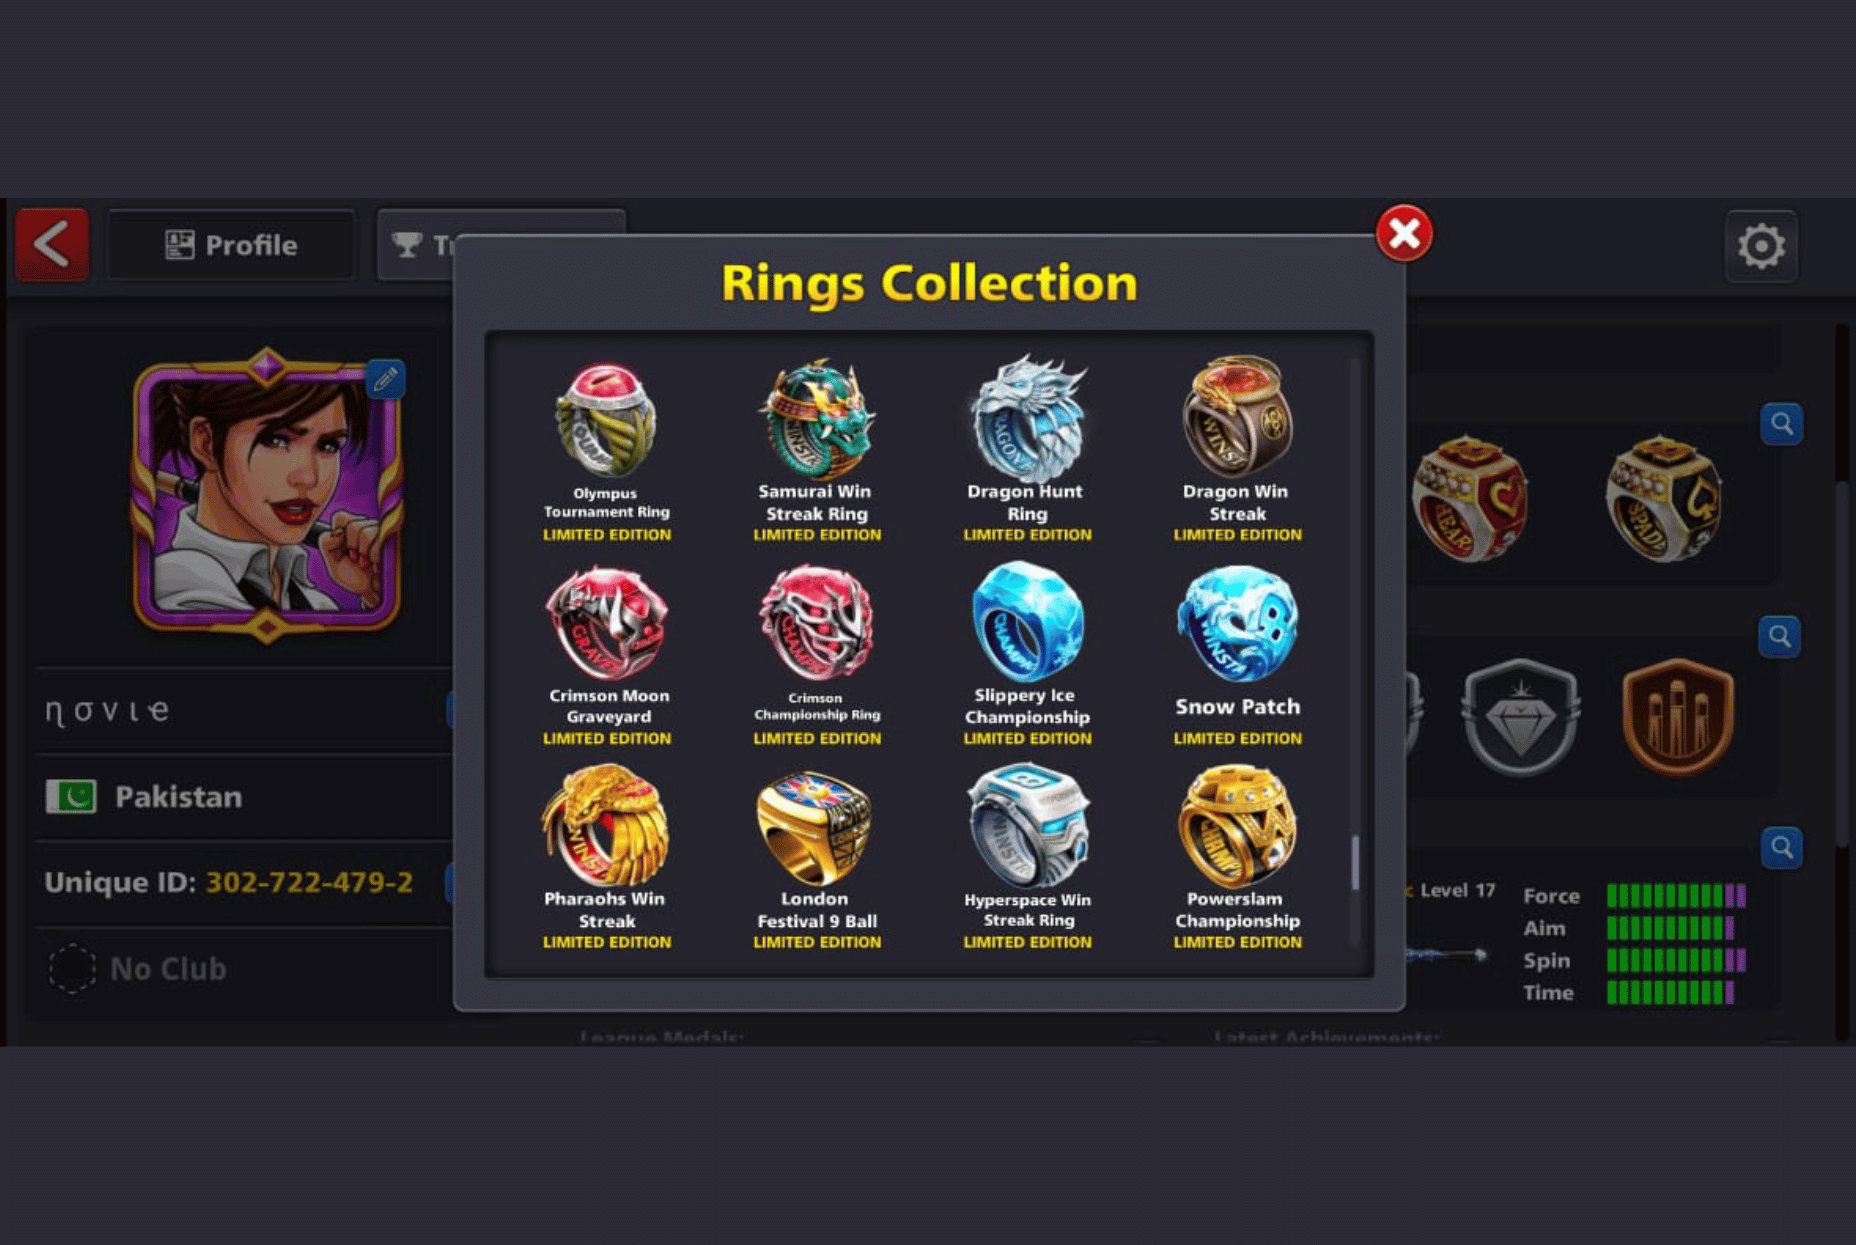Select the Crimson Moon Graveyard ring

[x=606, y=655]
